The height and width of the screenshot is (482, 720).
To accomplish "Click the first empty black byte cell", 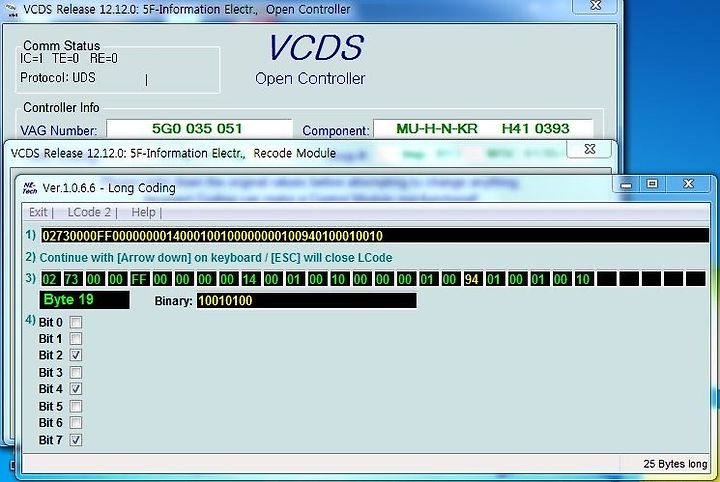I will pos(606,279).
